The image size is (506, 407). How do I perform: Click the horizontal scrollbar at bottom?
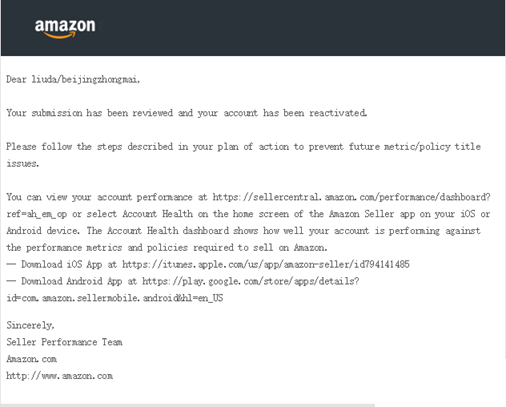[187, 405]
